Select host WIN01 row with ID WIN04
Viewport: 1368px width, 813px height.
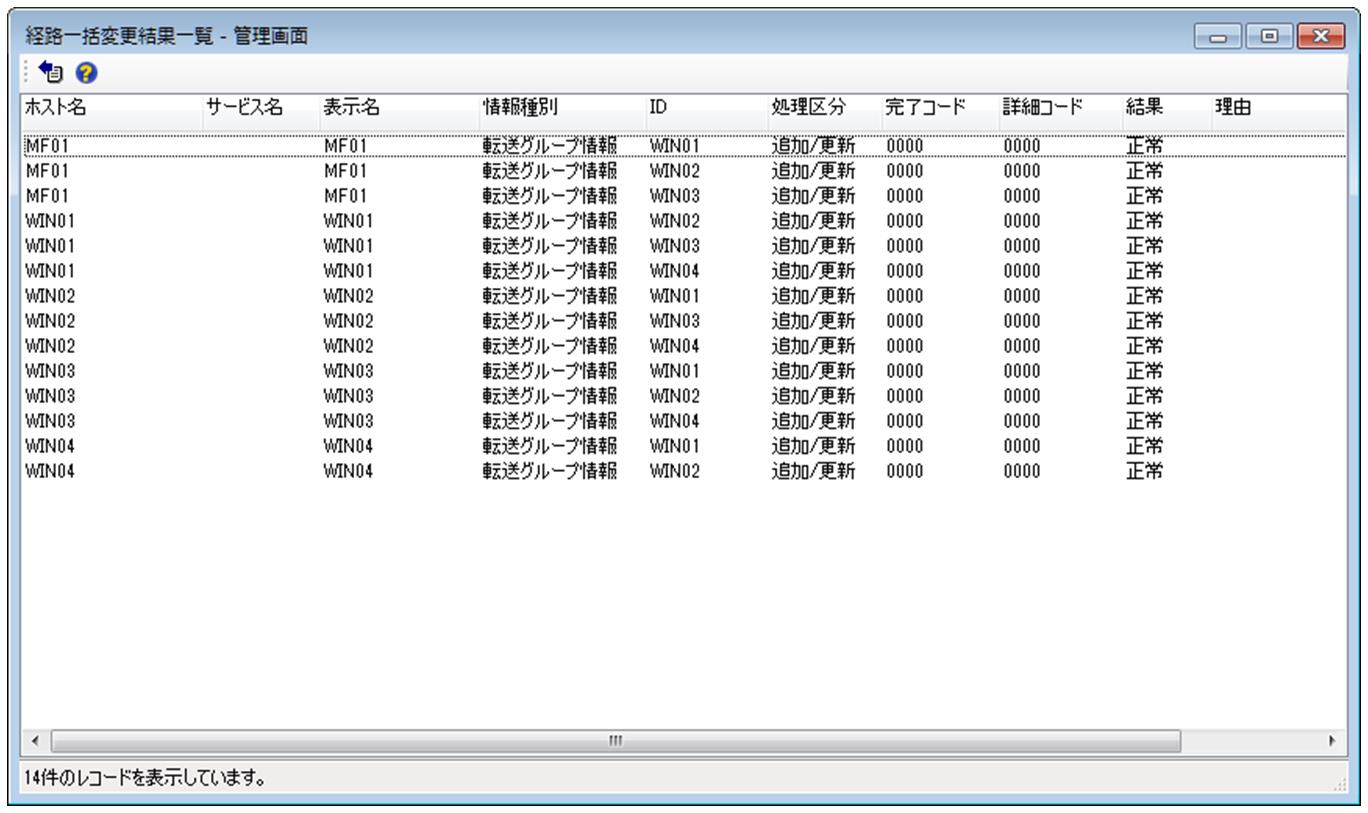684,271
